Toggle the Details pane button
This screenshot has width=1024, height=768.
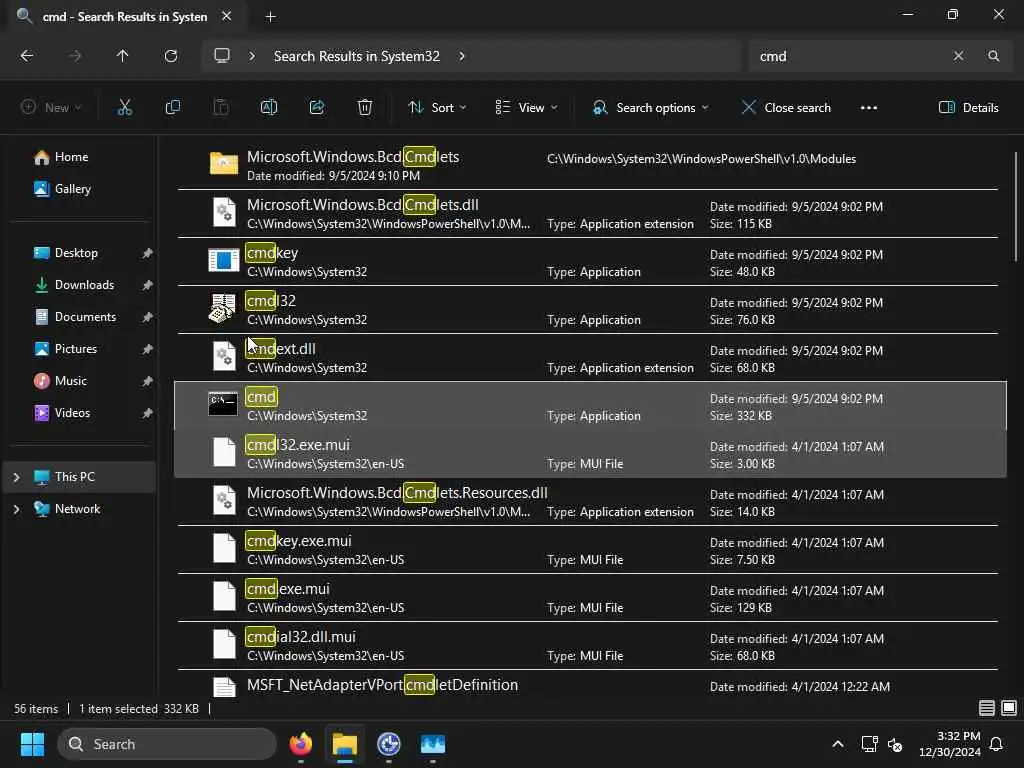click(968, 108)
